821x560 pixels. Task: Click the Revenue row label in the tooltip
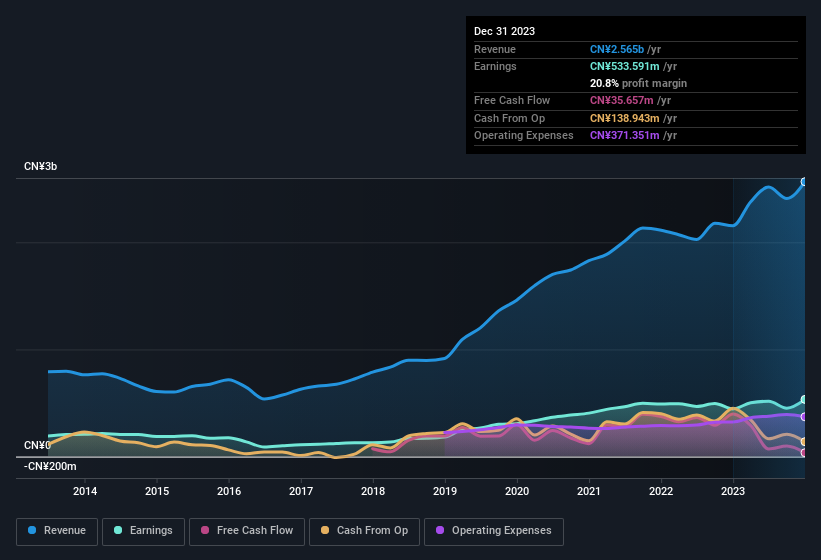tap(495, 49)
